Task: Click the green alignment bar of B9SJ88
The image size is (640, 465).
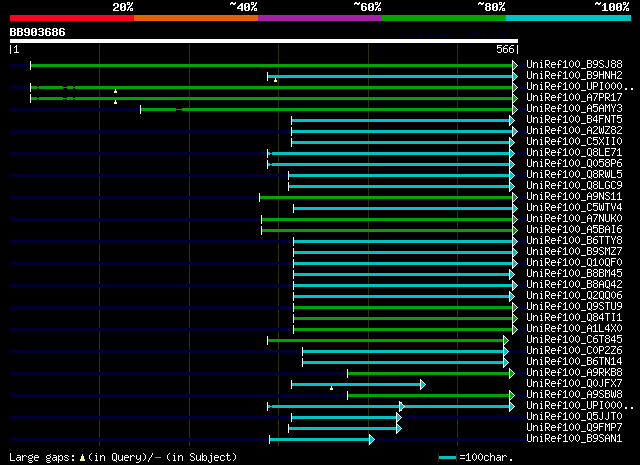Action: (271, 65)
